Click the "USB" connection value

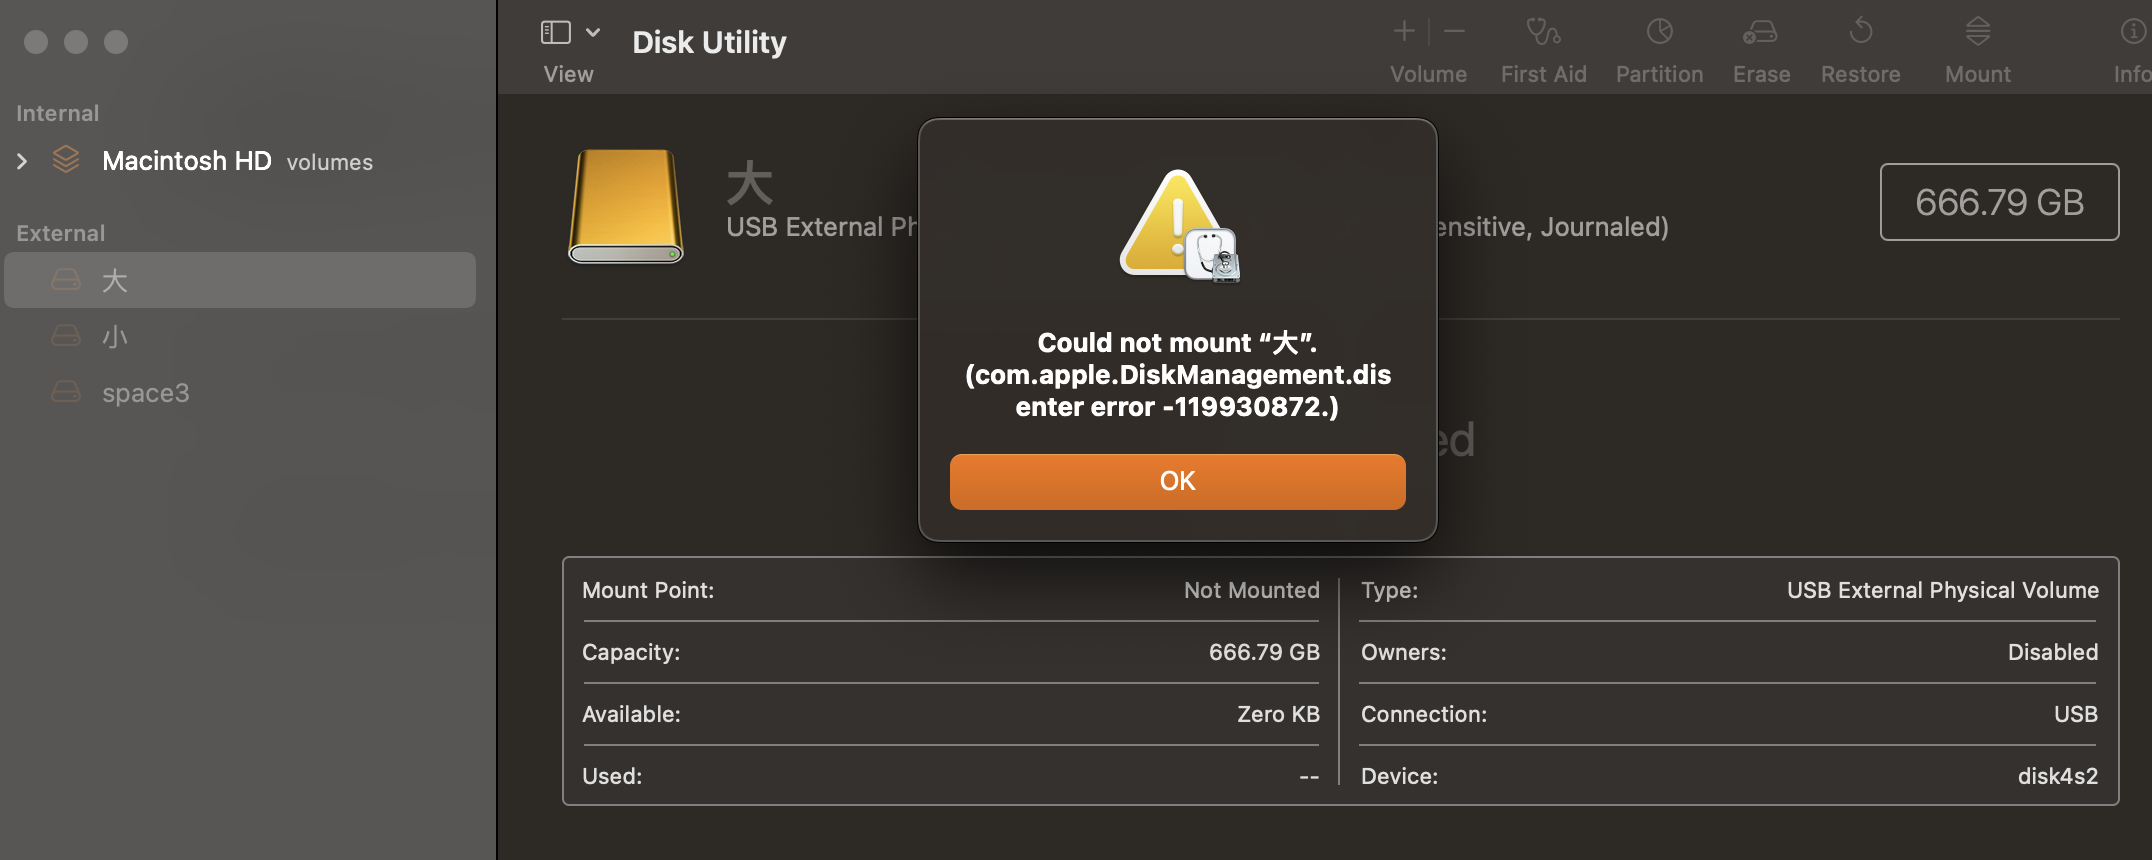pos(2075,714)
